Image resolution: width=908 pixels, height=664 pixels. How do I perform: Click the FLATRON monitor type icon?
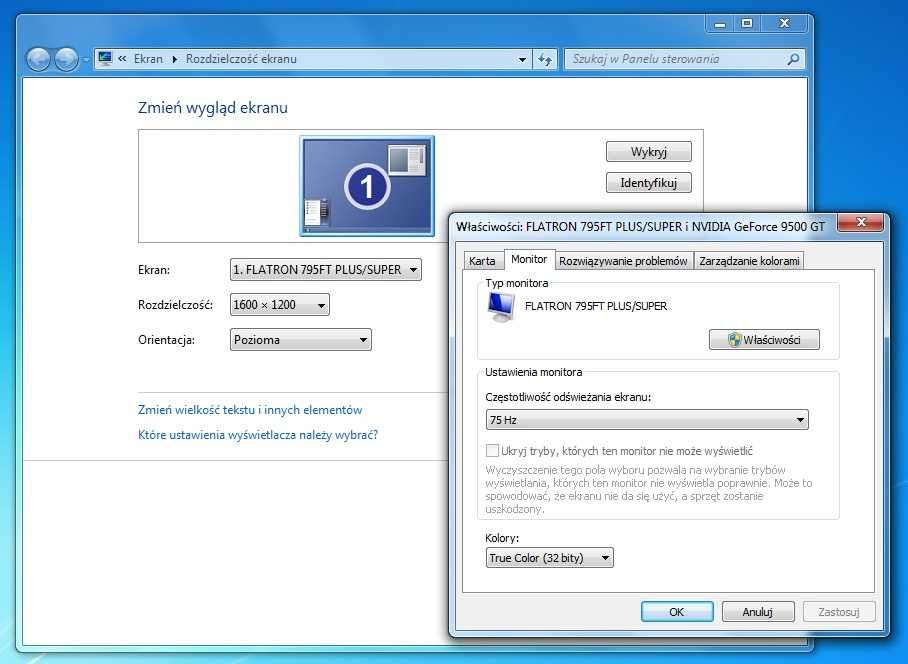(x=501, y=306)
